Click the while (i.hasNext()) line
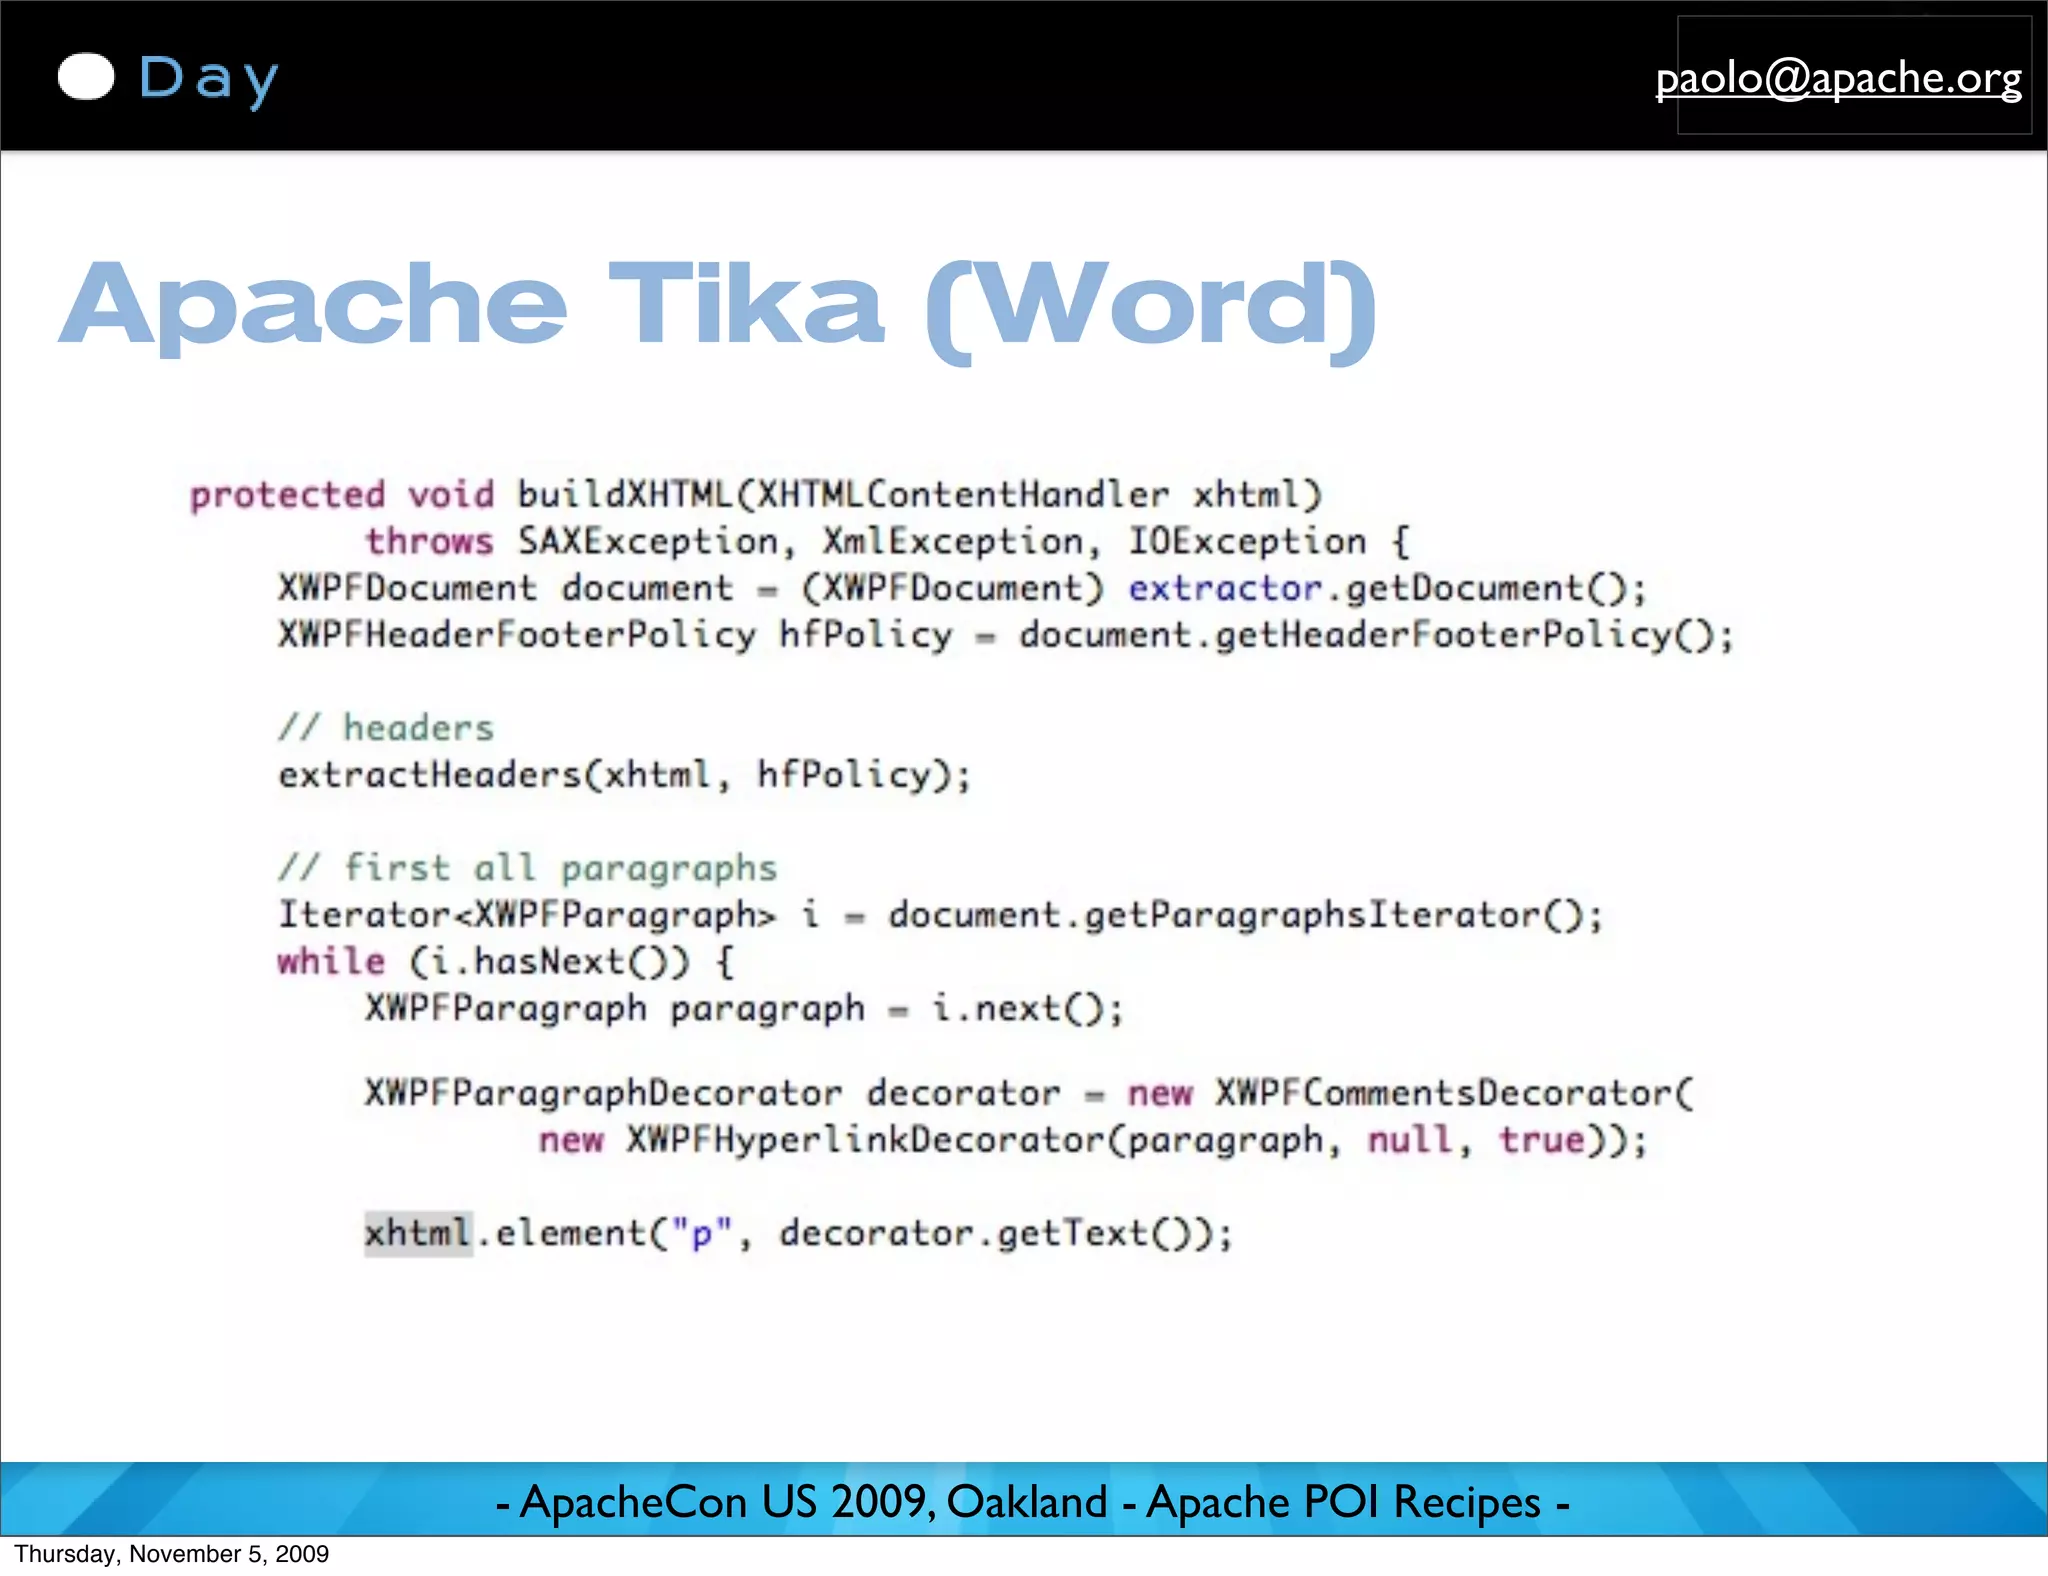 click(x=506, y=962)
